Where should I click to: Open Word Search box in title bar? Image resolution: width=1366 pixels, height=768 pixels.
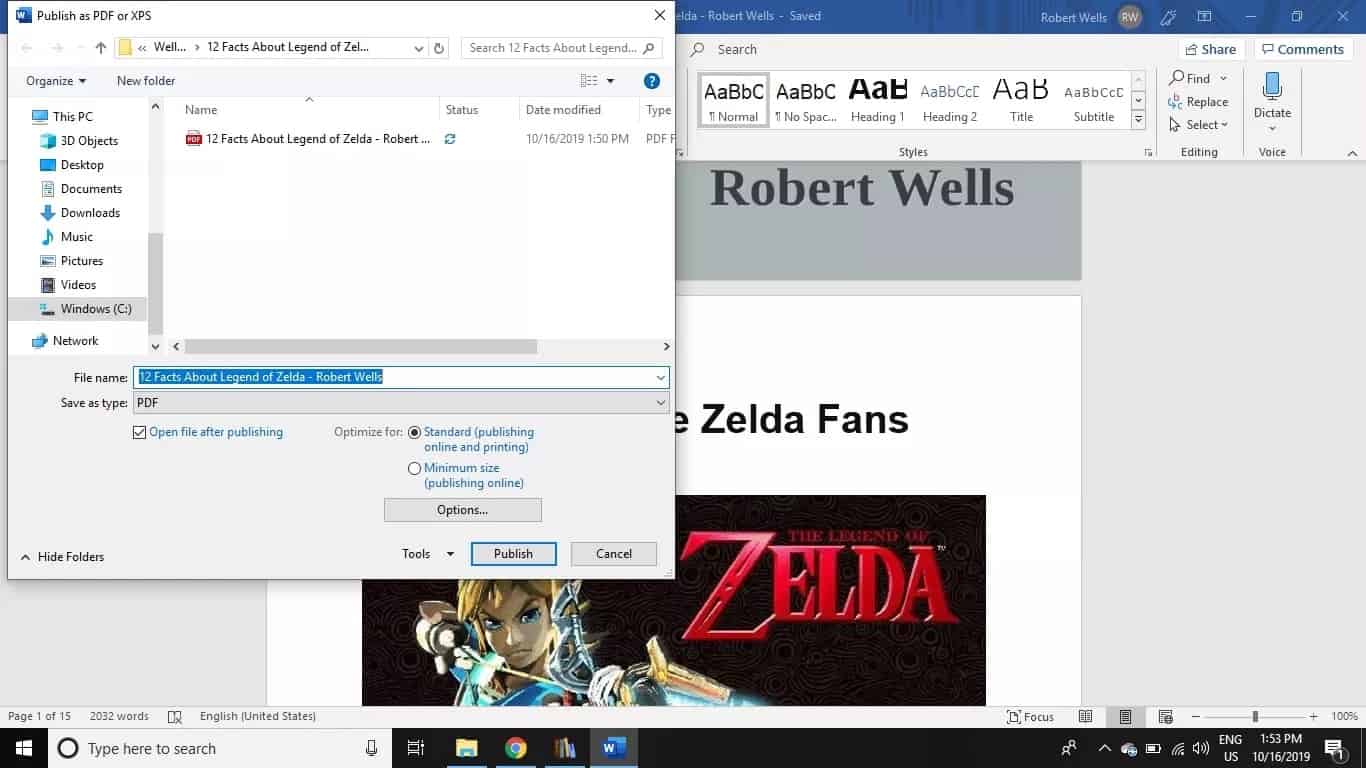(x=737, y=49)
